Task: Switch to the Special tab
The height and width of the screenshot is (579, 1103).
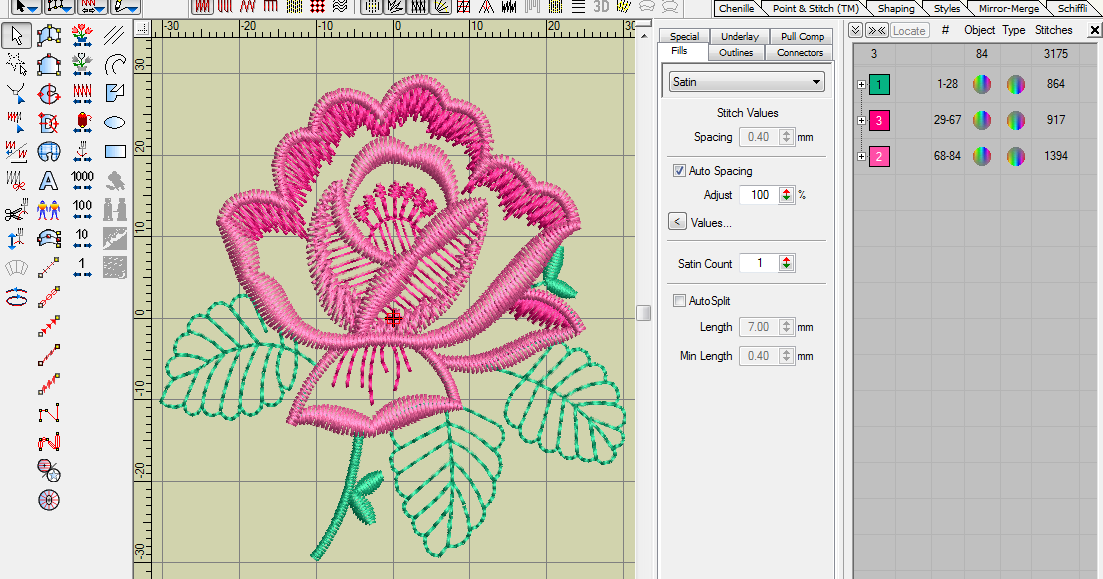Action: pos(684,37)
